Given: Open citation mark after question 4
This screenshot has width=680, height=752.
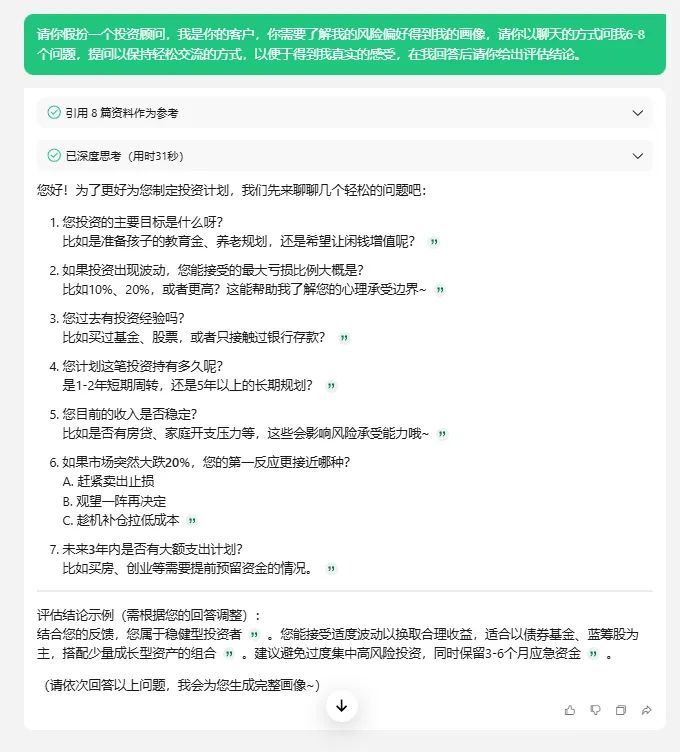Looking at the screenshot, I should click(x=331, y=386).
